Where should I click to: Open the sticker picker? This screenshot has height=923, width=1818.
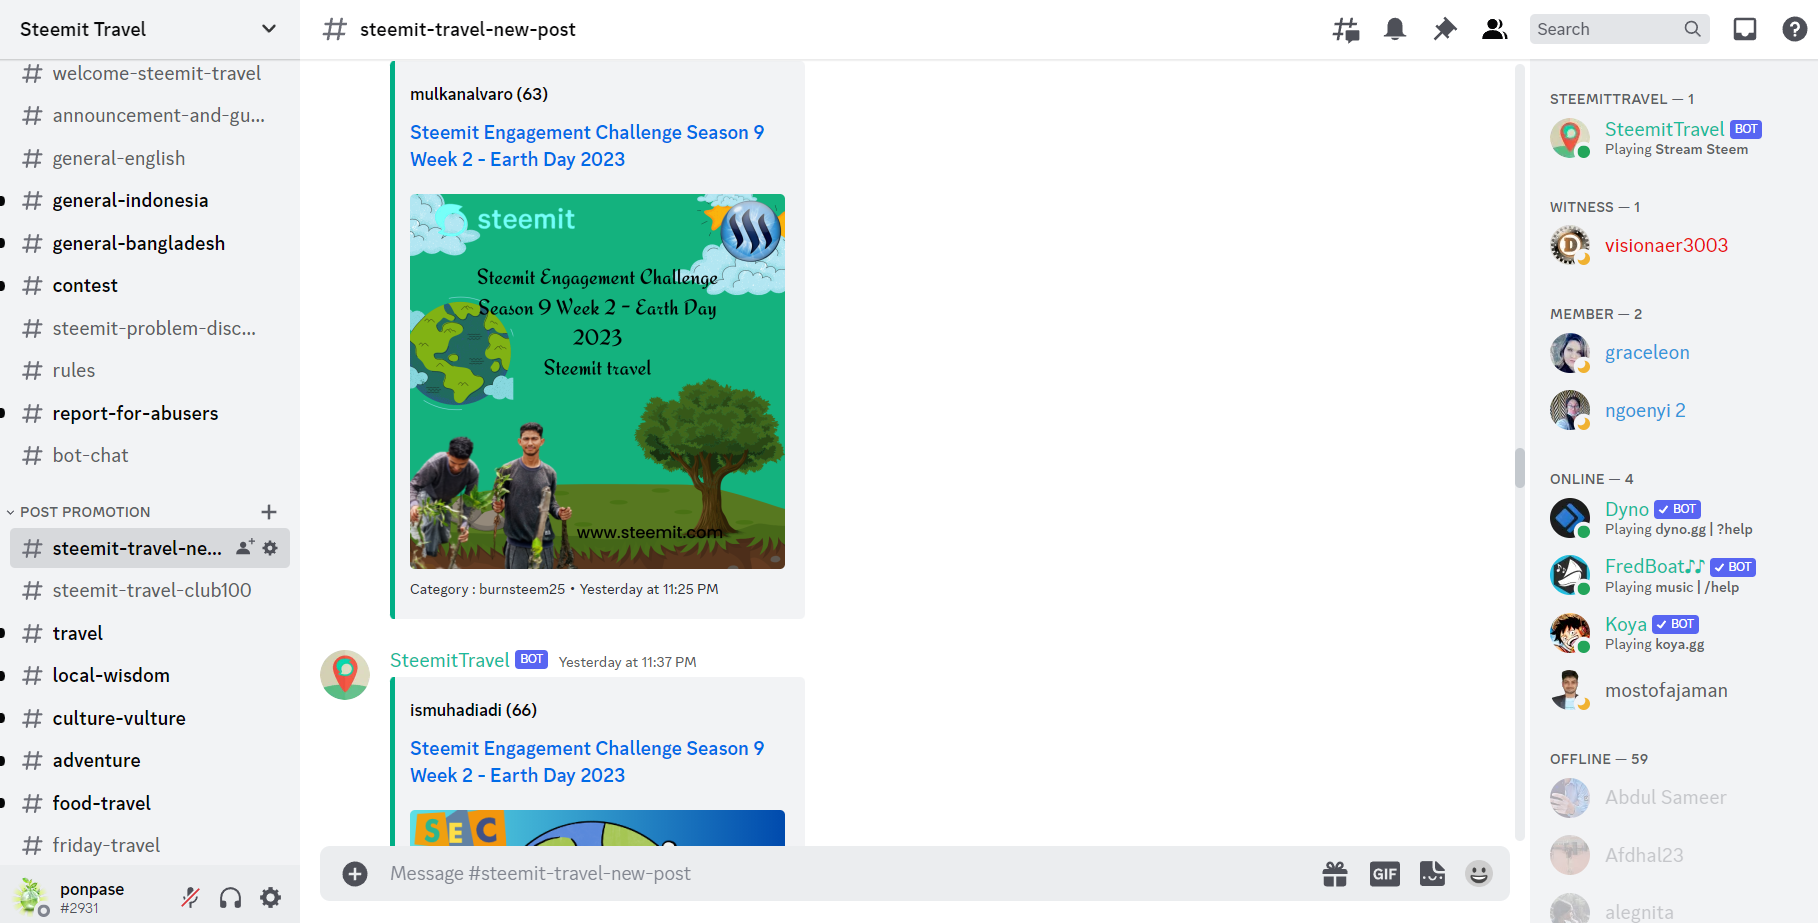click(x=1432, y=873)
